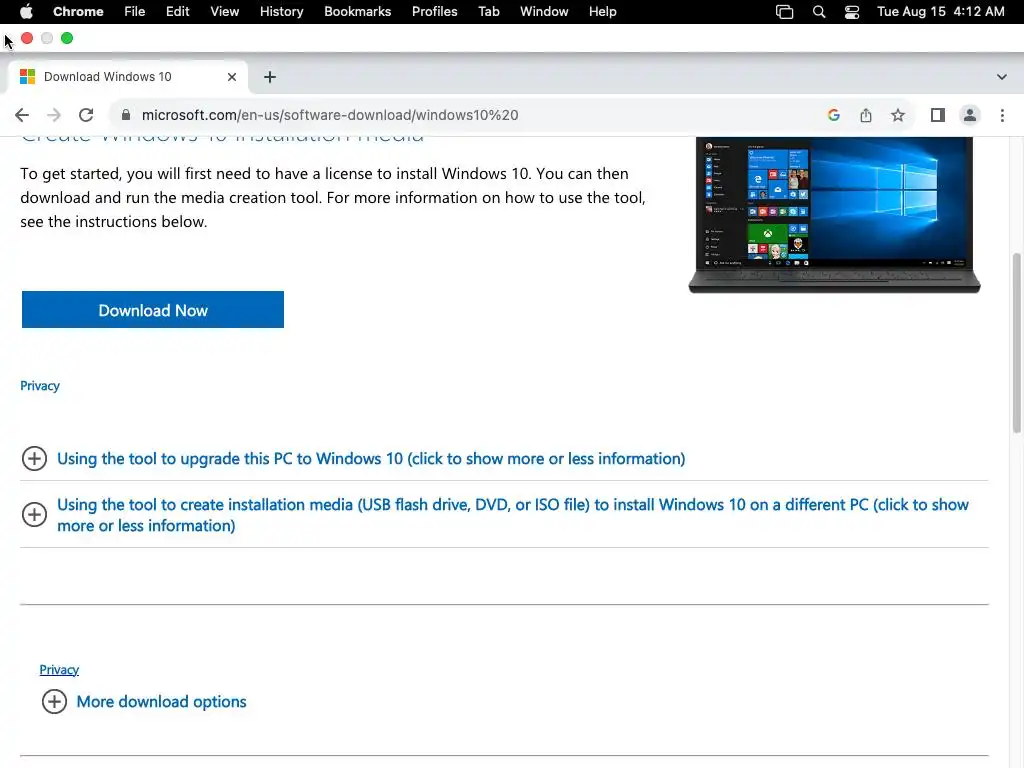The height and width of the screenshot is (768, 1024).
Task: Open the Apple menu
Action: point(26,12)
